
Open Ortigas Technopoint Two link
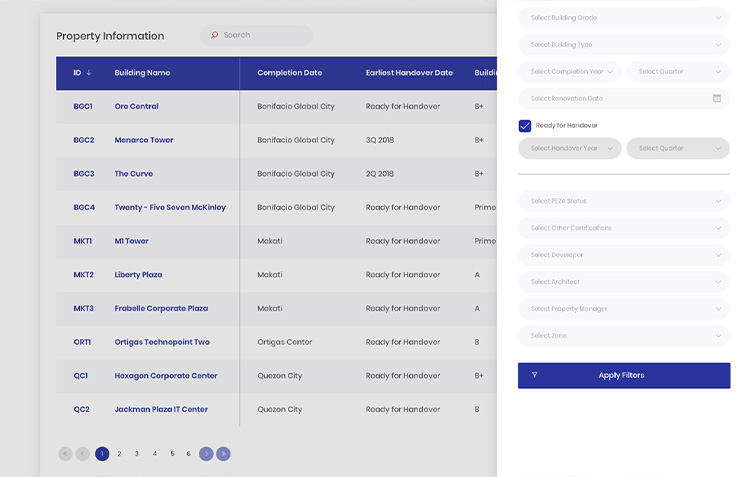tap(162, 342)
